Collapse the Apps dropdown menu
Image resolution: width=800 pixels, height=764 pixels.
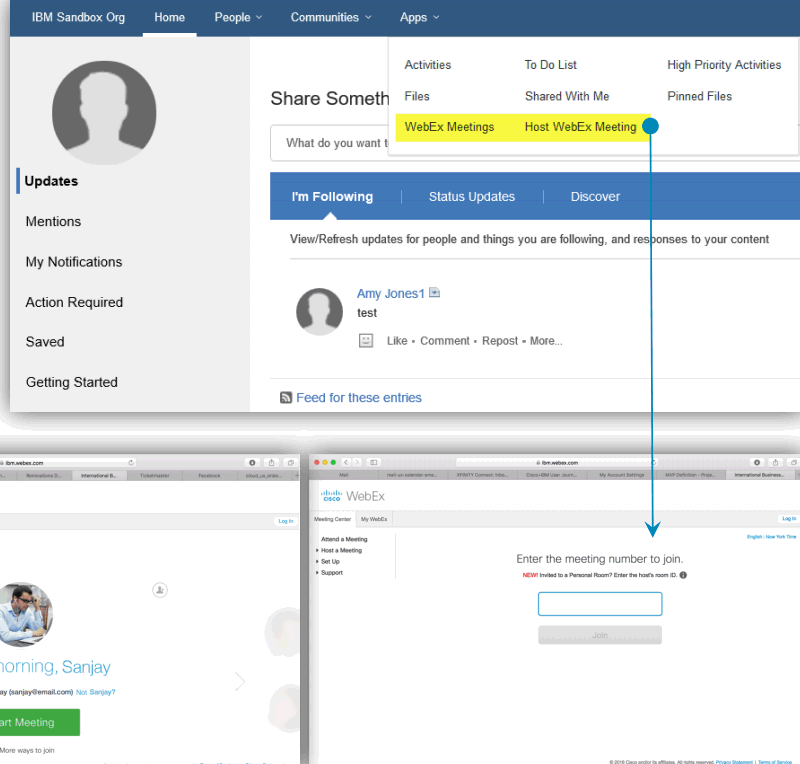(419, 17)
